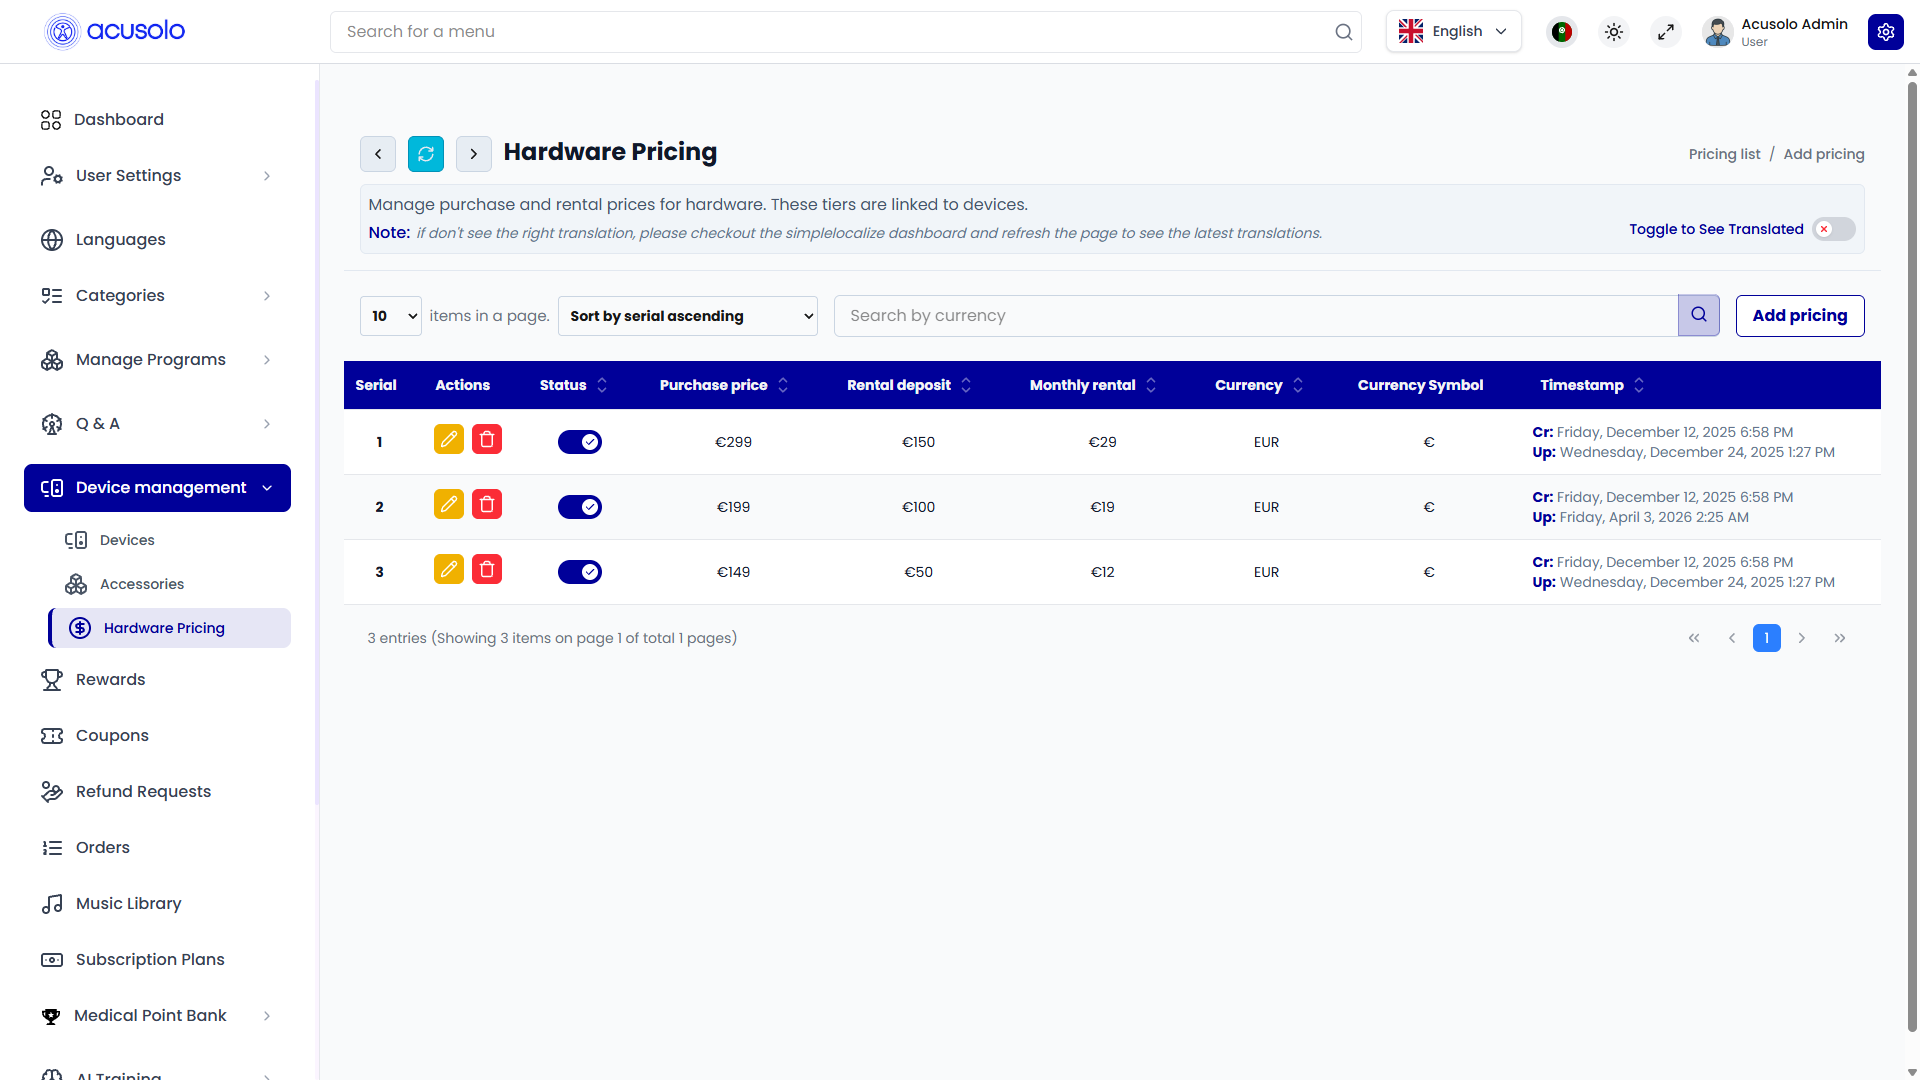Click Pricing list breadcrumb link

coord(1724,154)
